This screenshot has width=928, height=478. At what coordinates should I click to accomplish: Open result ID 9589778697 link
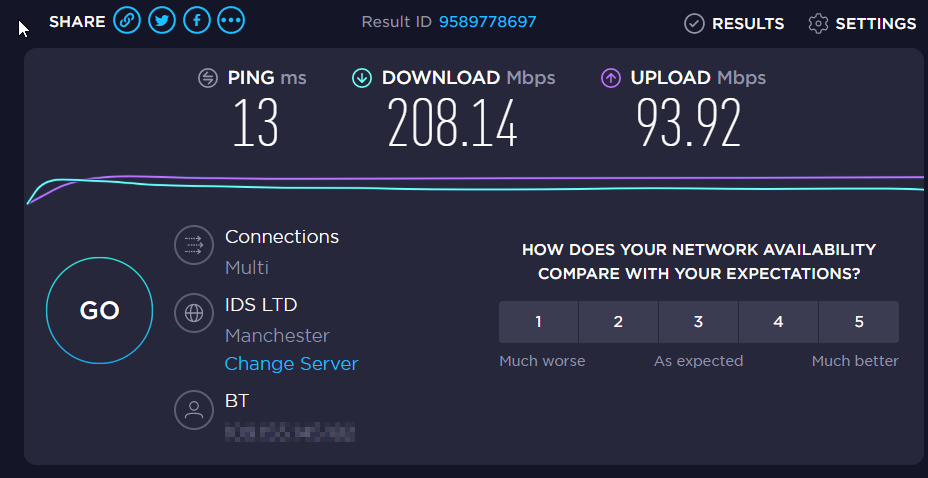pyautogui.click(x=487, y=22)
